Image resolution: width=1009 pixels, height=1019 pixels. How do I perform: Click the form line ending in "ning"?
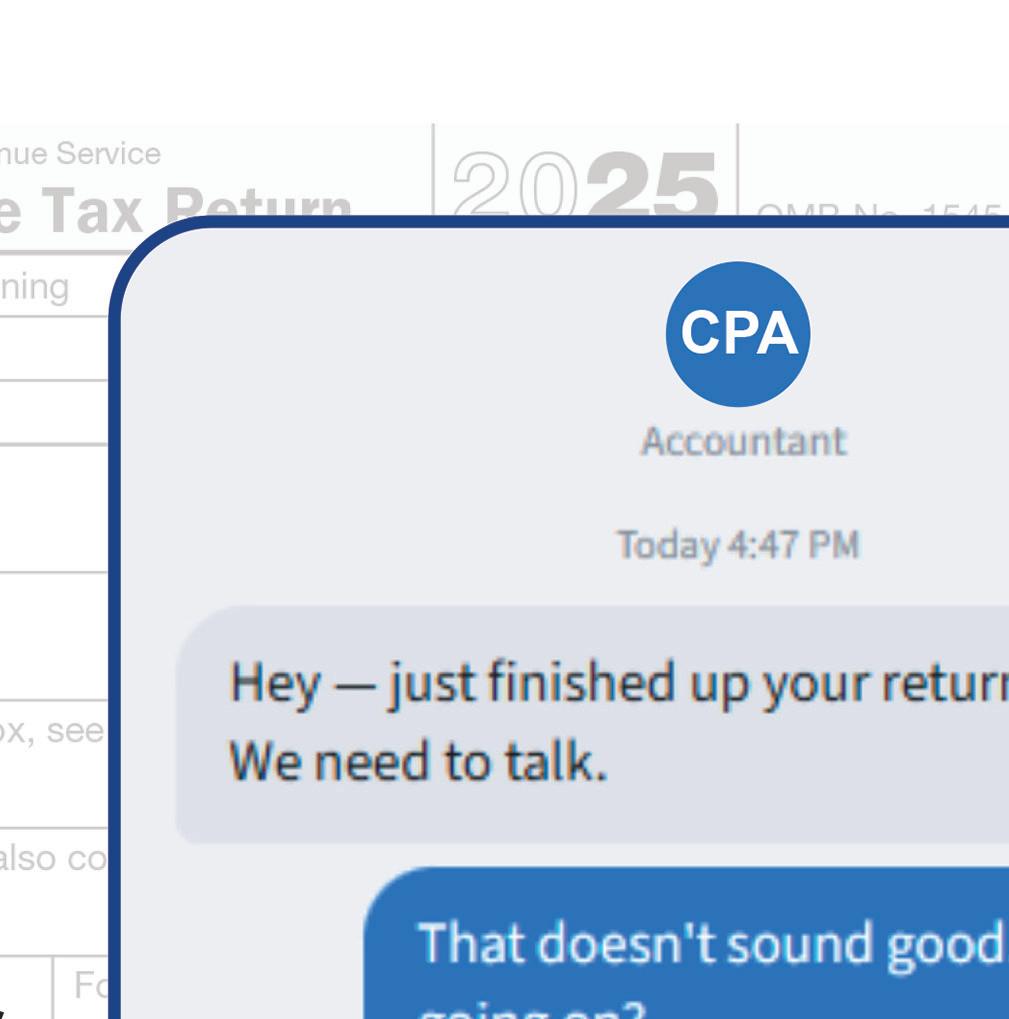pos(34,287)
